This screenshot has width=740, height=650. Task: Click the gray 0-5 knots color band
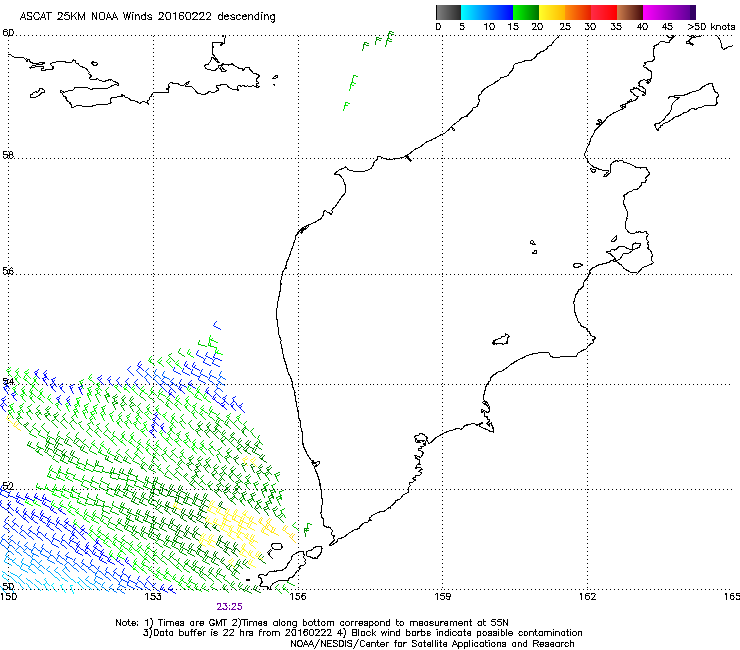pyautogui.click(x=448, y=12)
